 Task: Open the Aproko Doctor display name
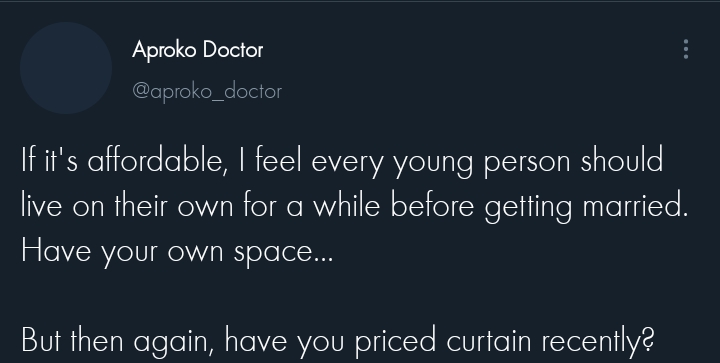coord(197,50)
